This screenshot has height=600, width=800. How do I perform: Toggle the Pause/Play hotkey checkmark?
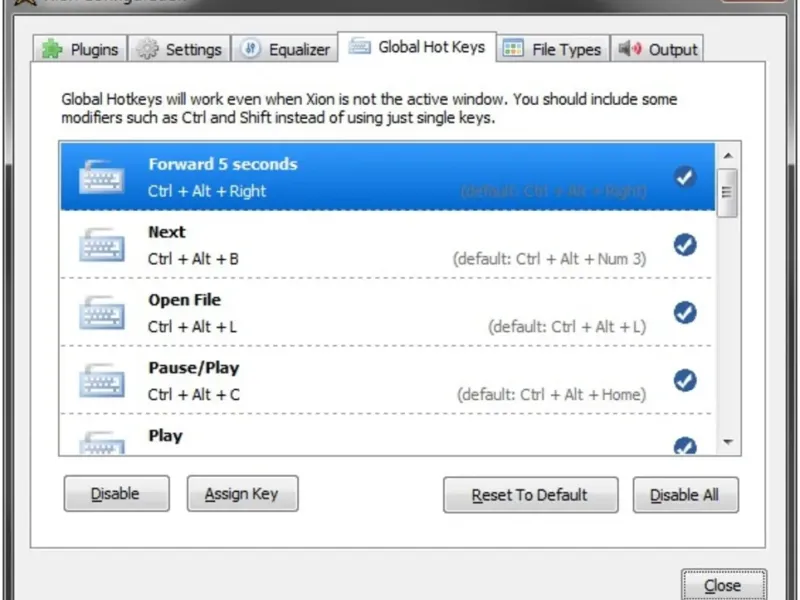[685, 381]
